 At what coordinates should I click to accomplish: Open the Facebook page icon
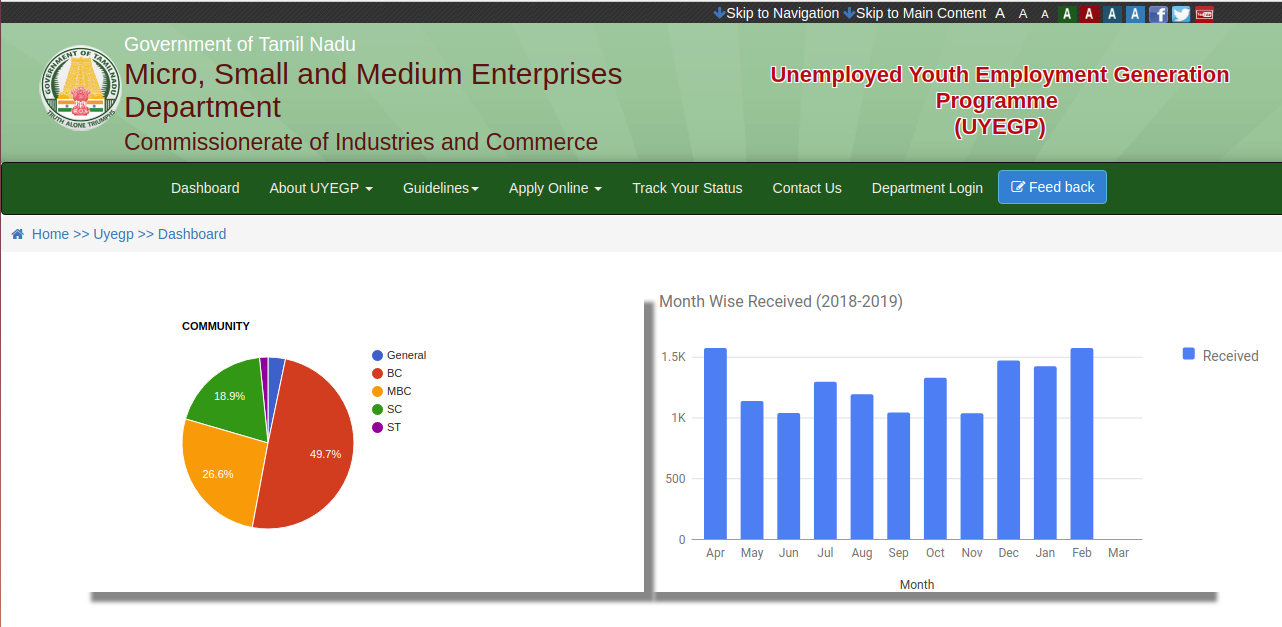tap(1158, 14)
